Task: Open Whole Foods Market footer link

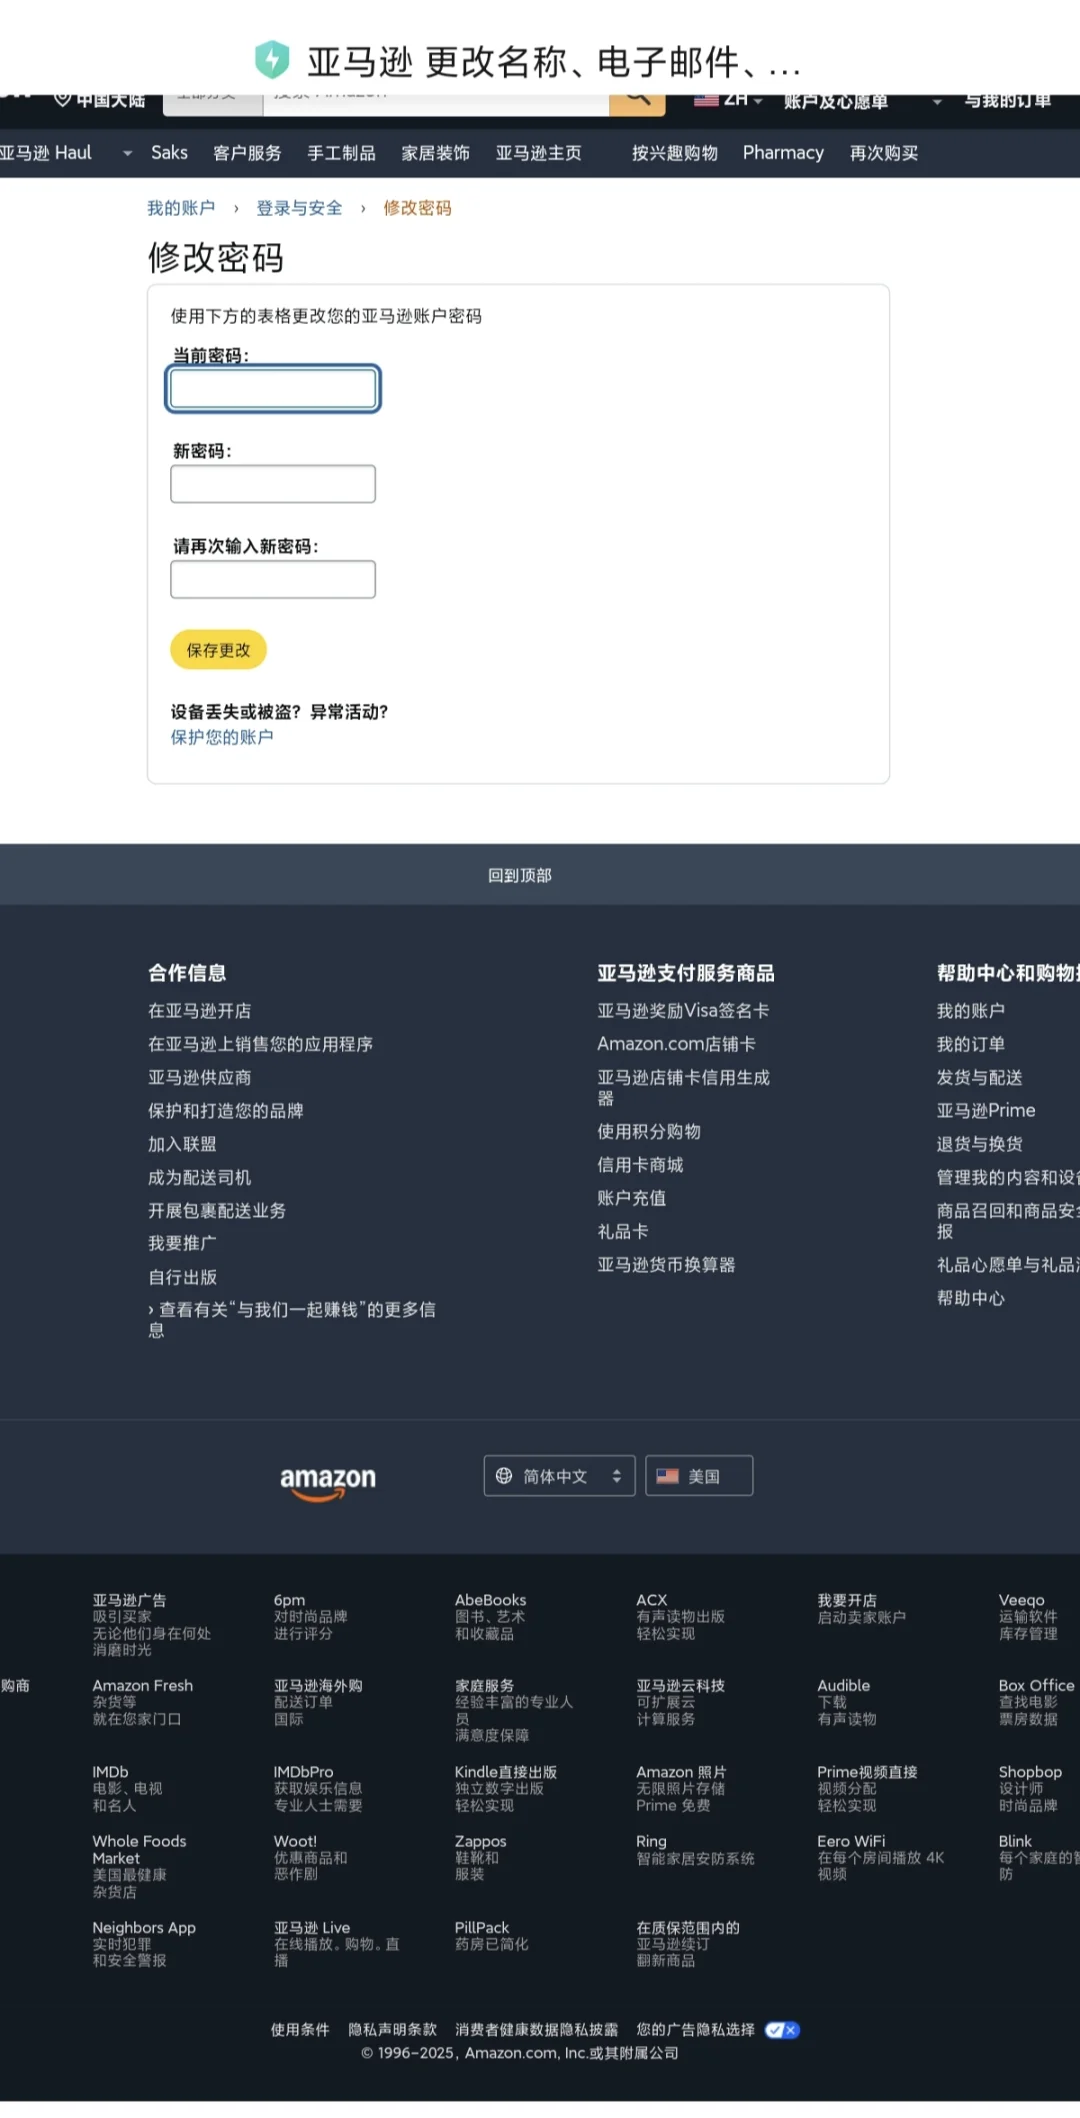Action: click(139, 1849)
